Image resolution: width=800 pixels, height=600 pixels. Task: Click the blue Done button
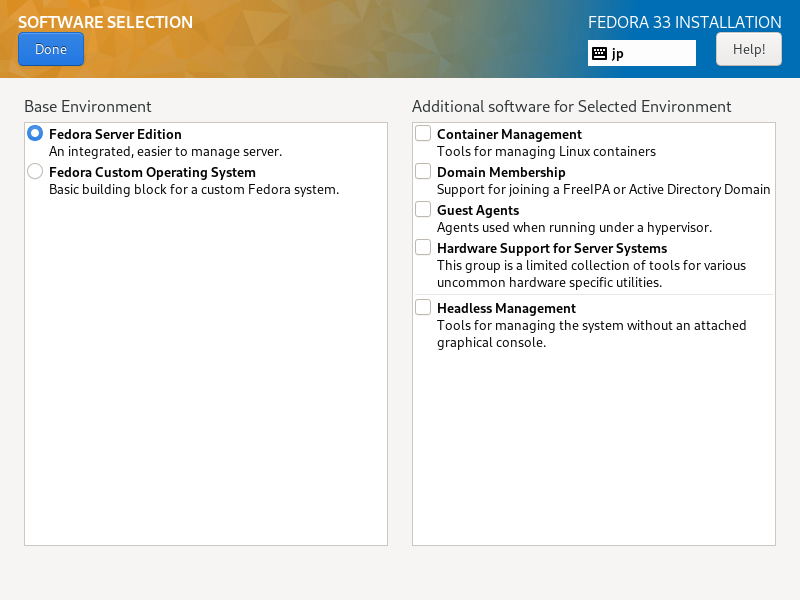[x=51, y=49]
